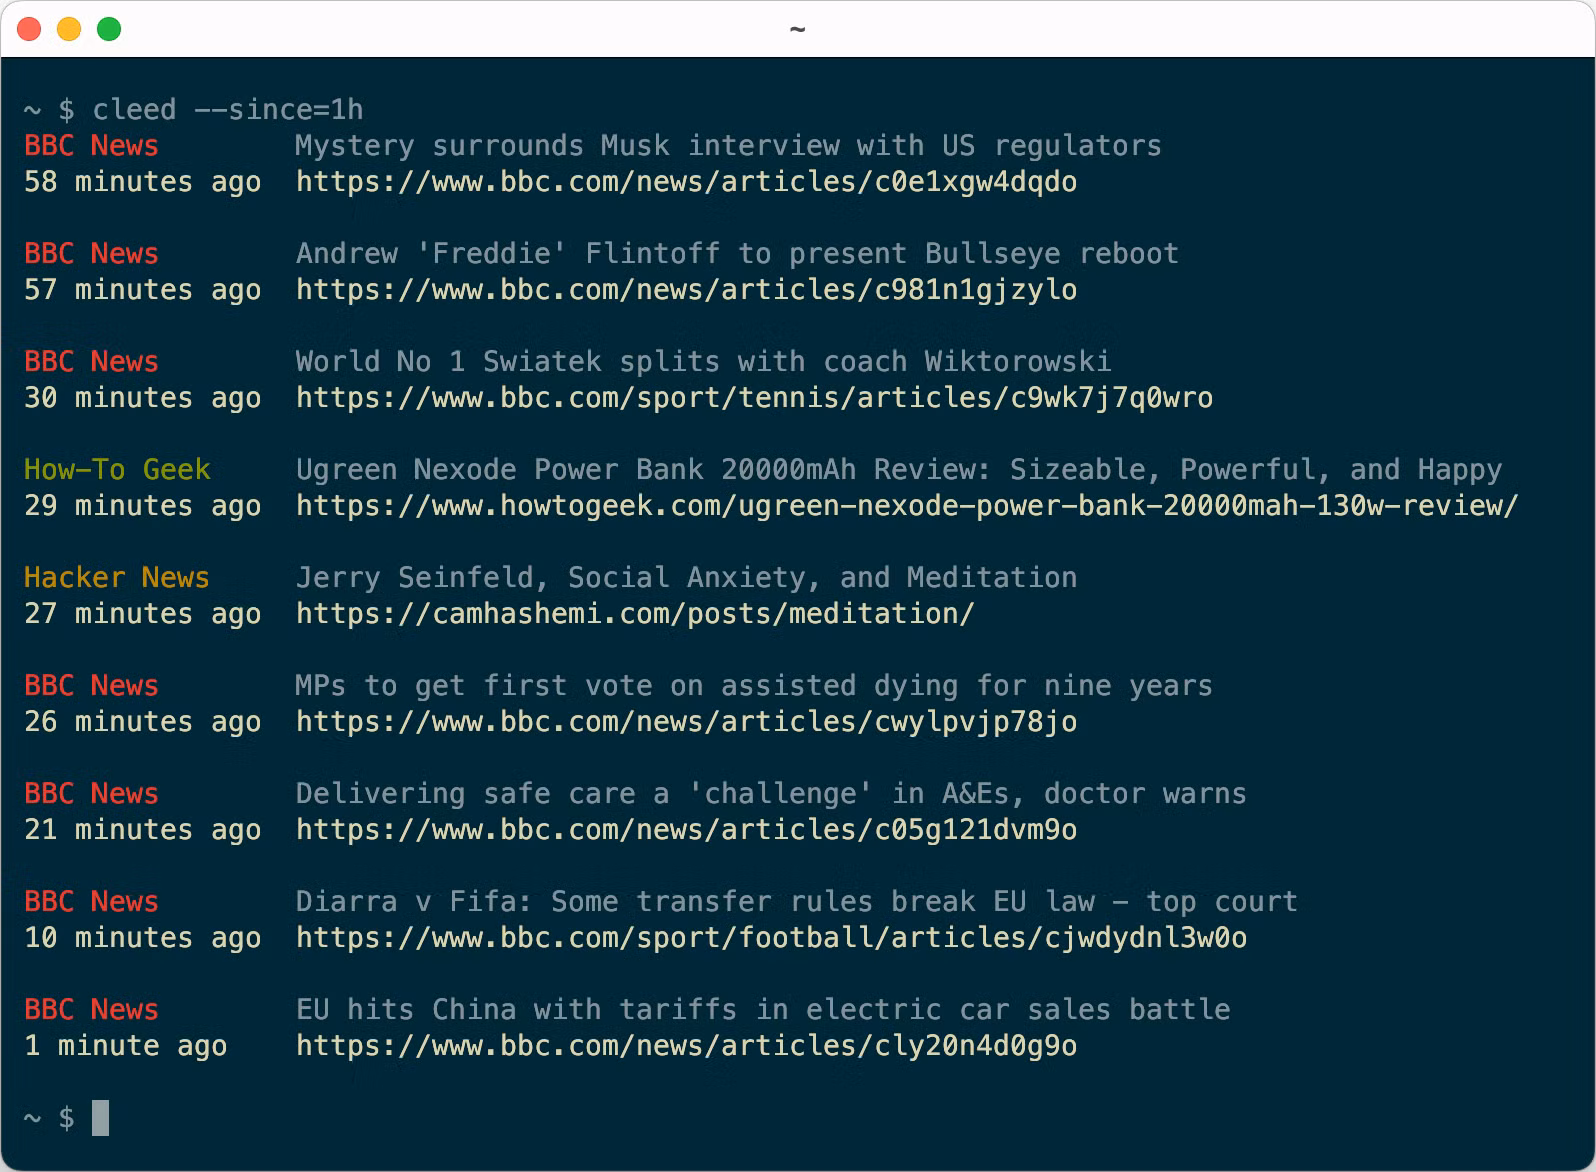Image resolution: width=1596 pixels, height=1172 pixels.
Task: Click the 'cleed --since=1h' command text
Action: click(x=227, y=109)
